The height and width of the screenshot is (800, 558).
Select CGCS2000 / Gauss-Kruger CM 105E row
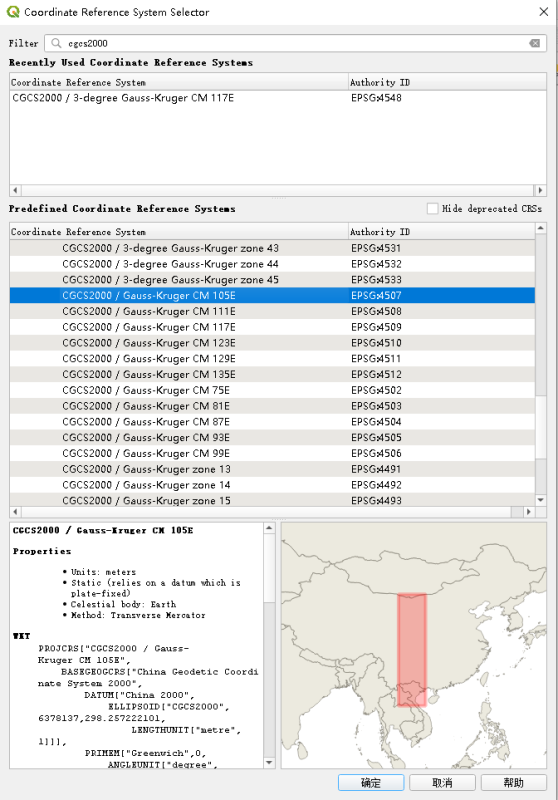(272, 295)
